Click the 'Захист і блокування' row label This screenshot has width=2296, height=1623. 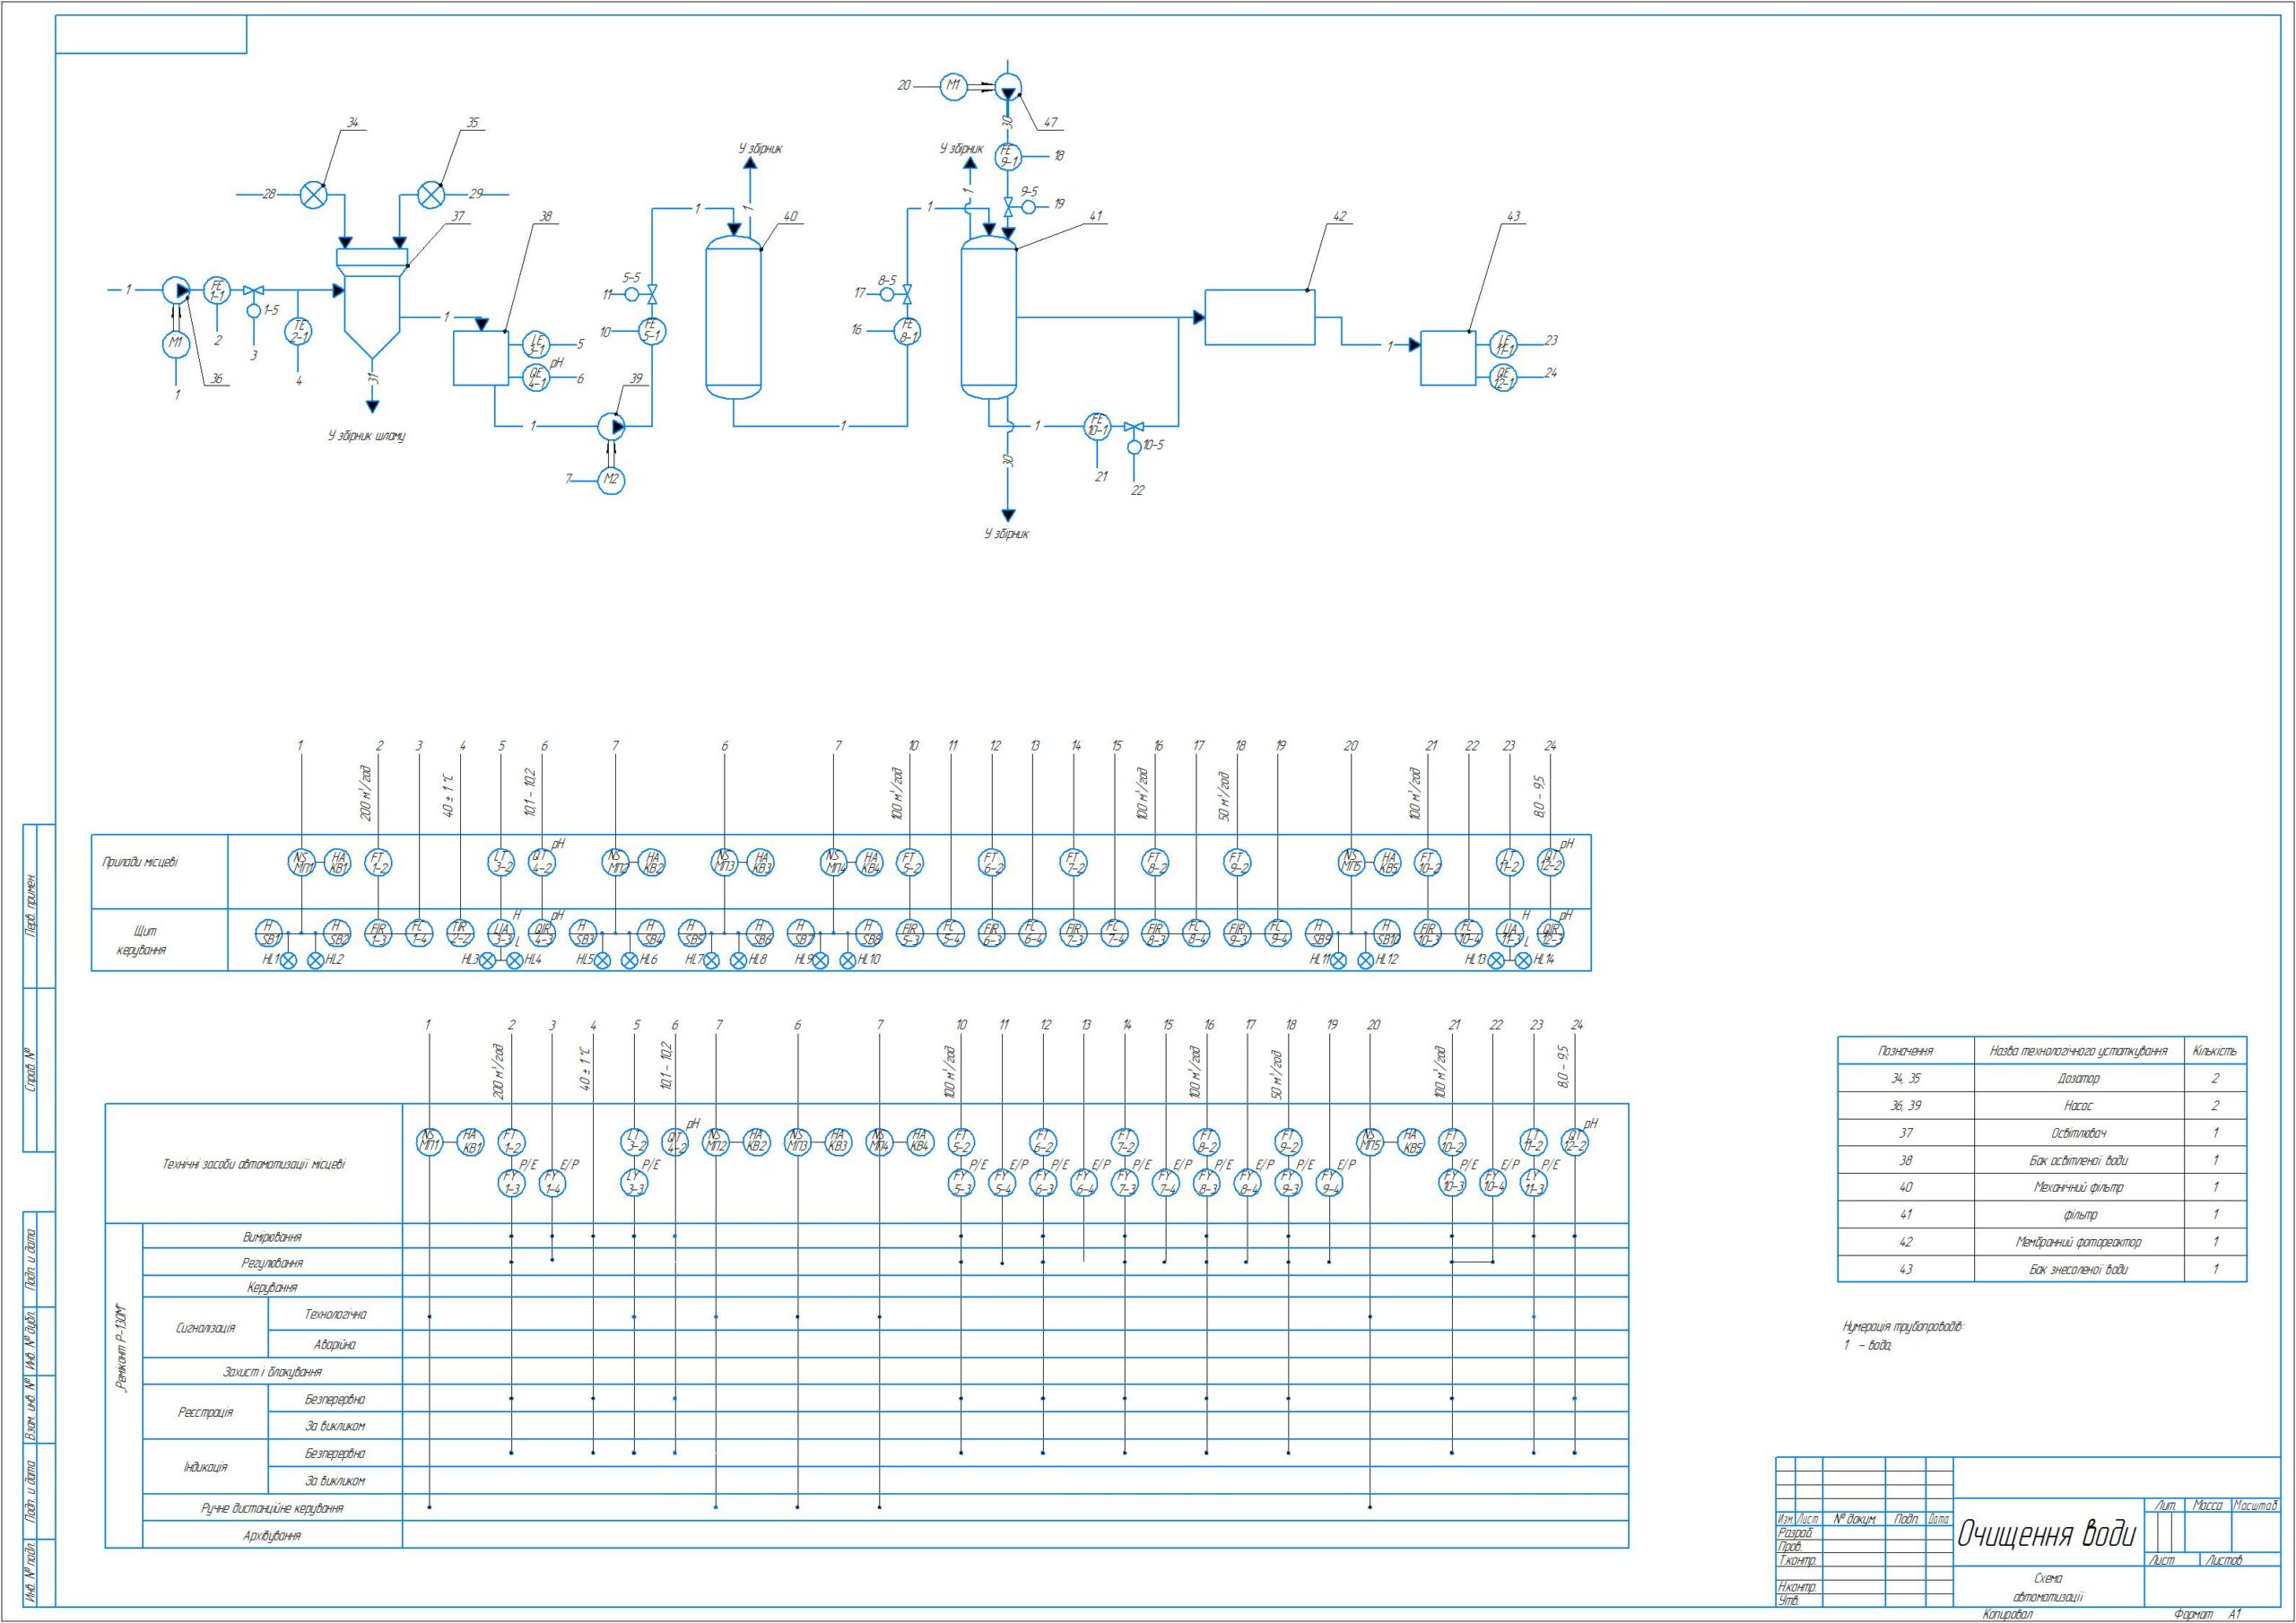(272, 1372)
